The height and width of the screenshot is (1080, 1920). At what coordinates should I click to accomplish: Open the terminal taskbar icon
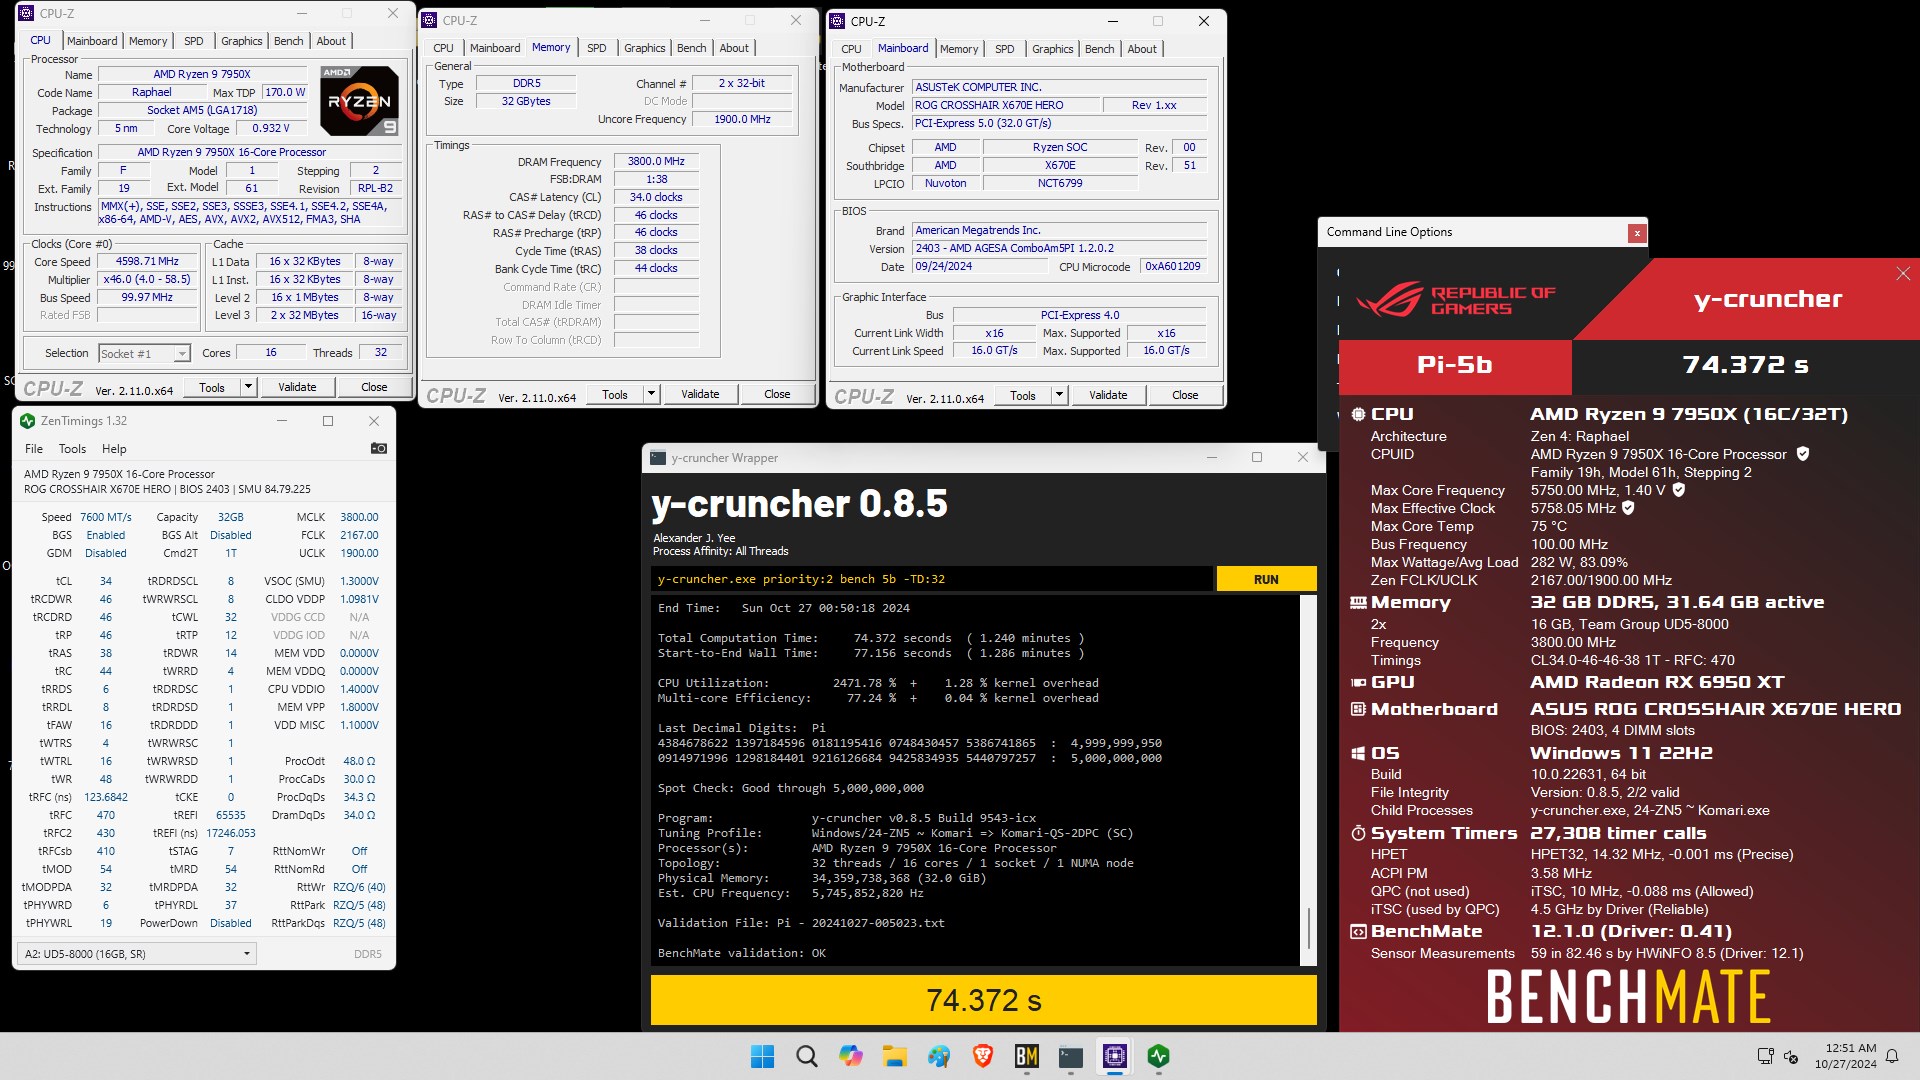pyautogui.click(x=1070, y=1056)
